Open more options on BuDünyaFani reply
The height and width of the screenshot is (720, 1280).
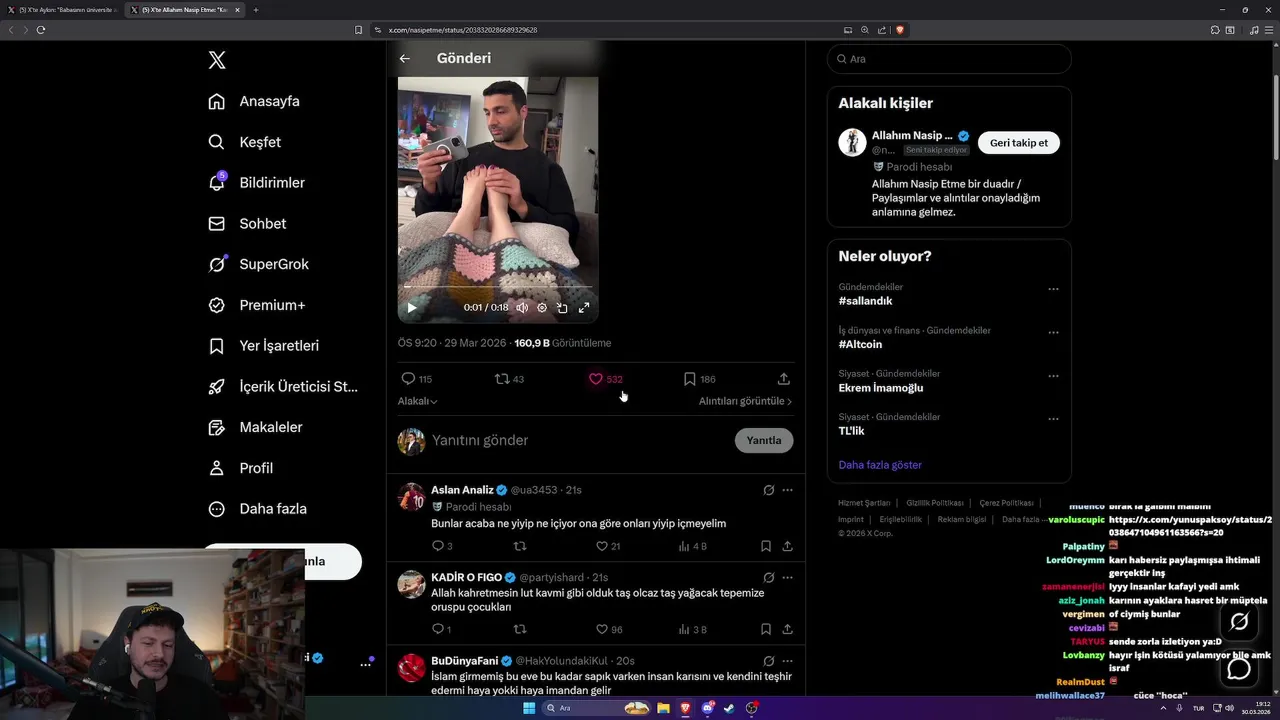click(x=788, y=661)
